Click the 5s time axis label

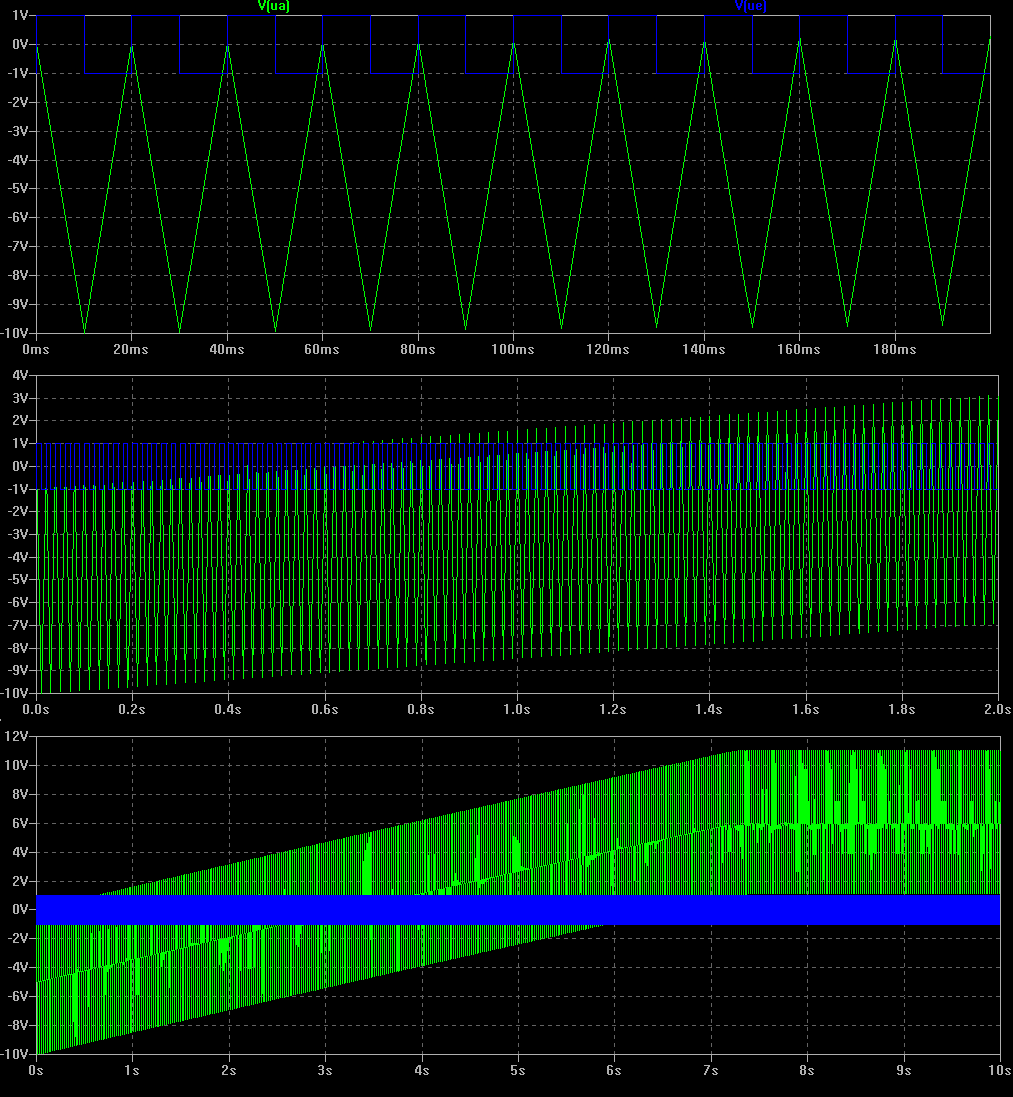pyautogui.click(x=517, y=1070)
